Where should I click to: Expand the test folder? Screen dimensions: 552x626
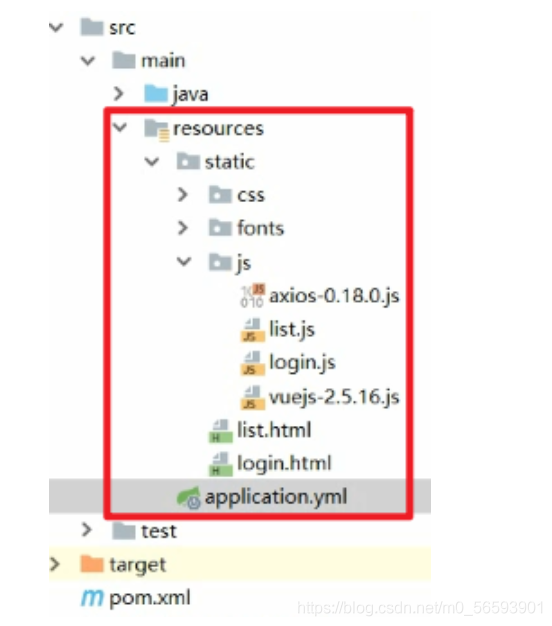87,530
